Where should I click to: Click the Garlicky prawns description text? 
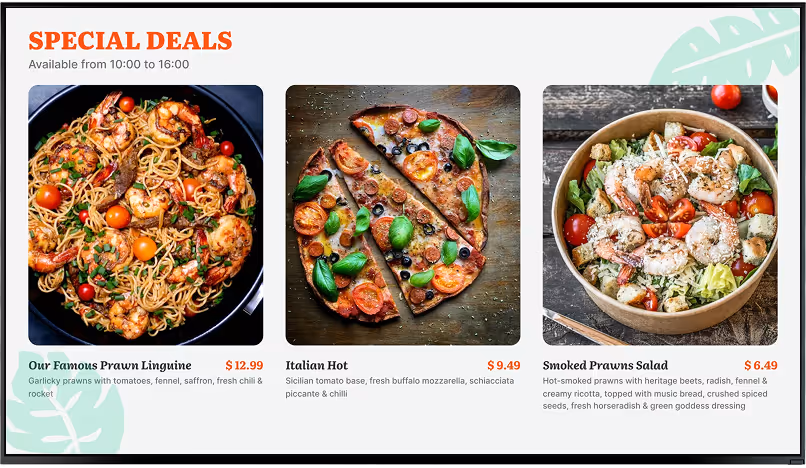coord(145,387)
